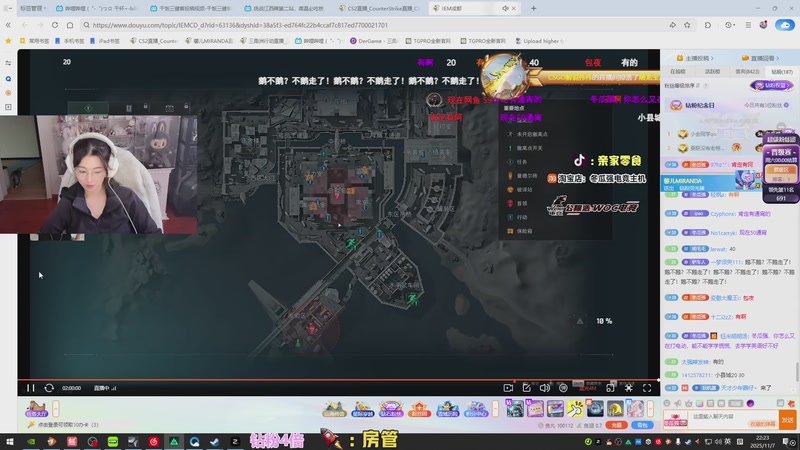
Task: Send chat message with 发送 button
Action: pyautogui.click(x=788, y=420)
